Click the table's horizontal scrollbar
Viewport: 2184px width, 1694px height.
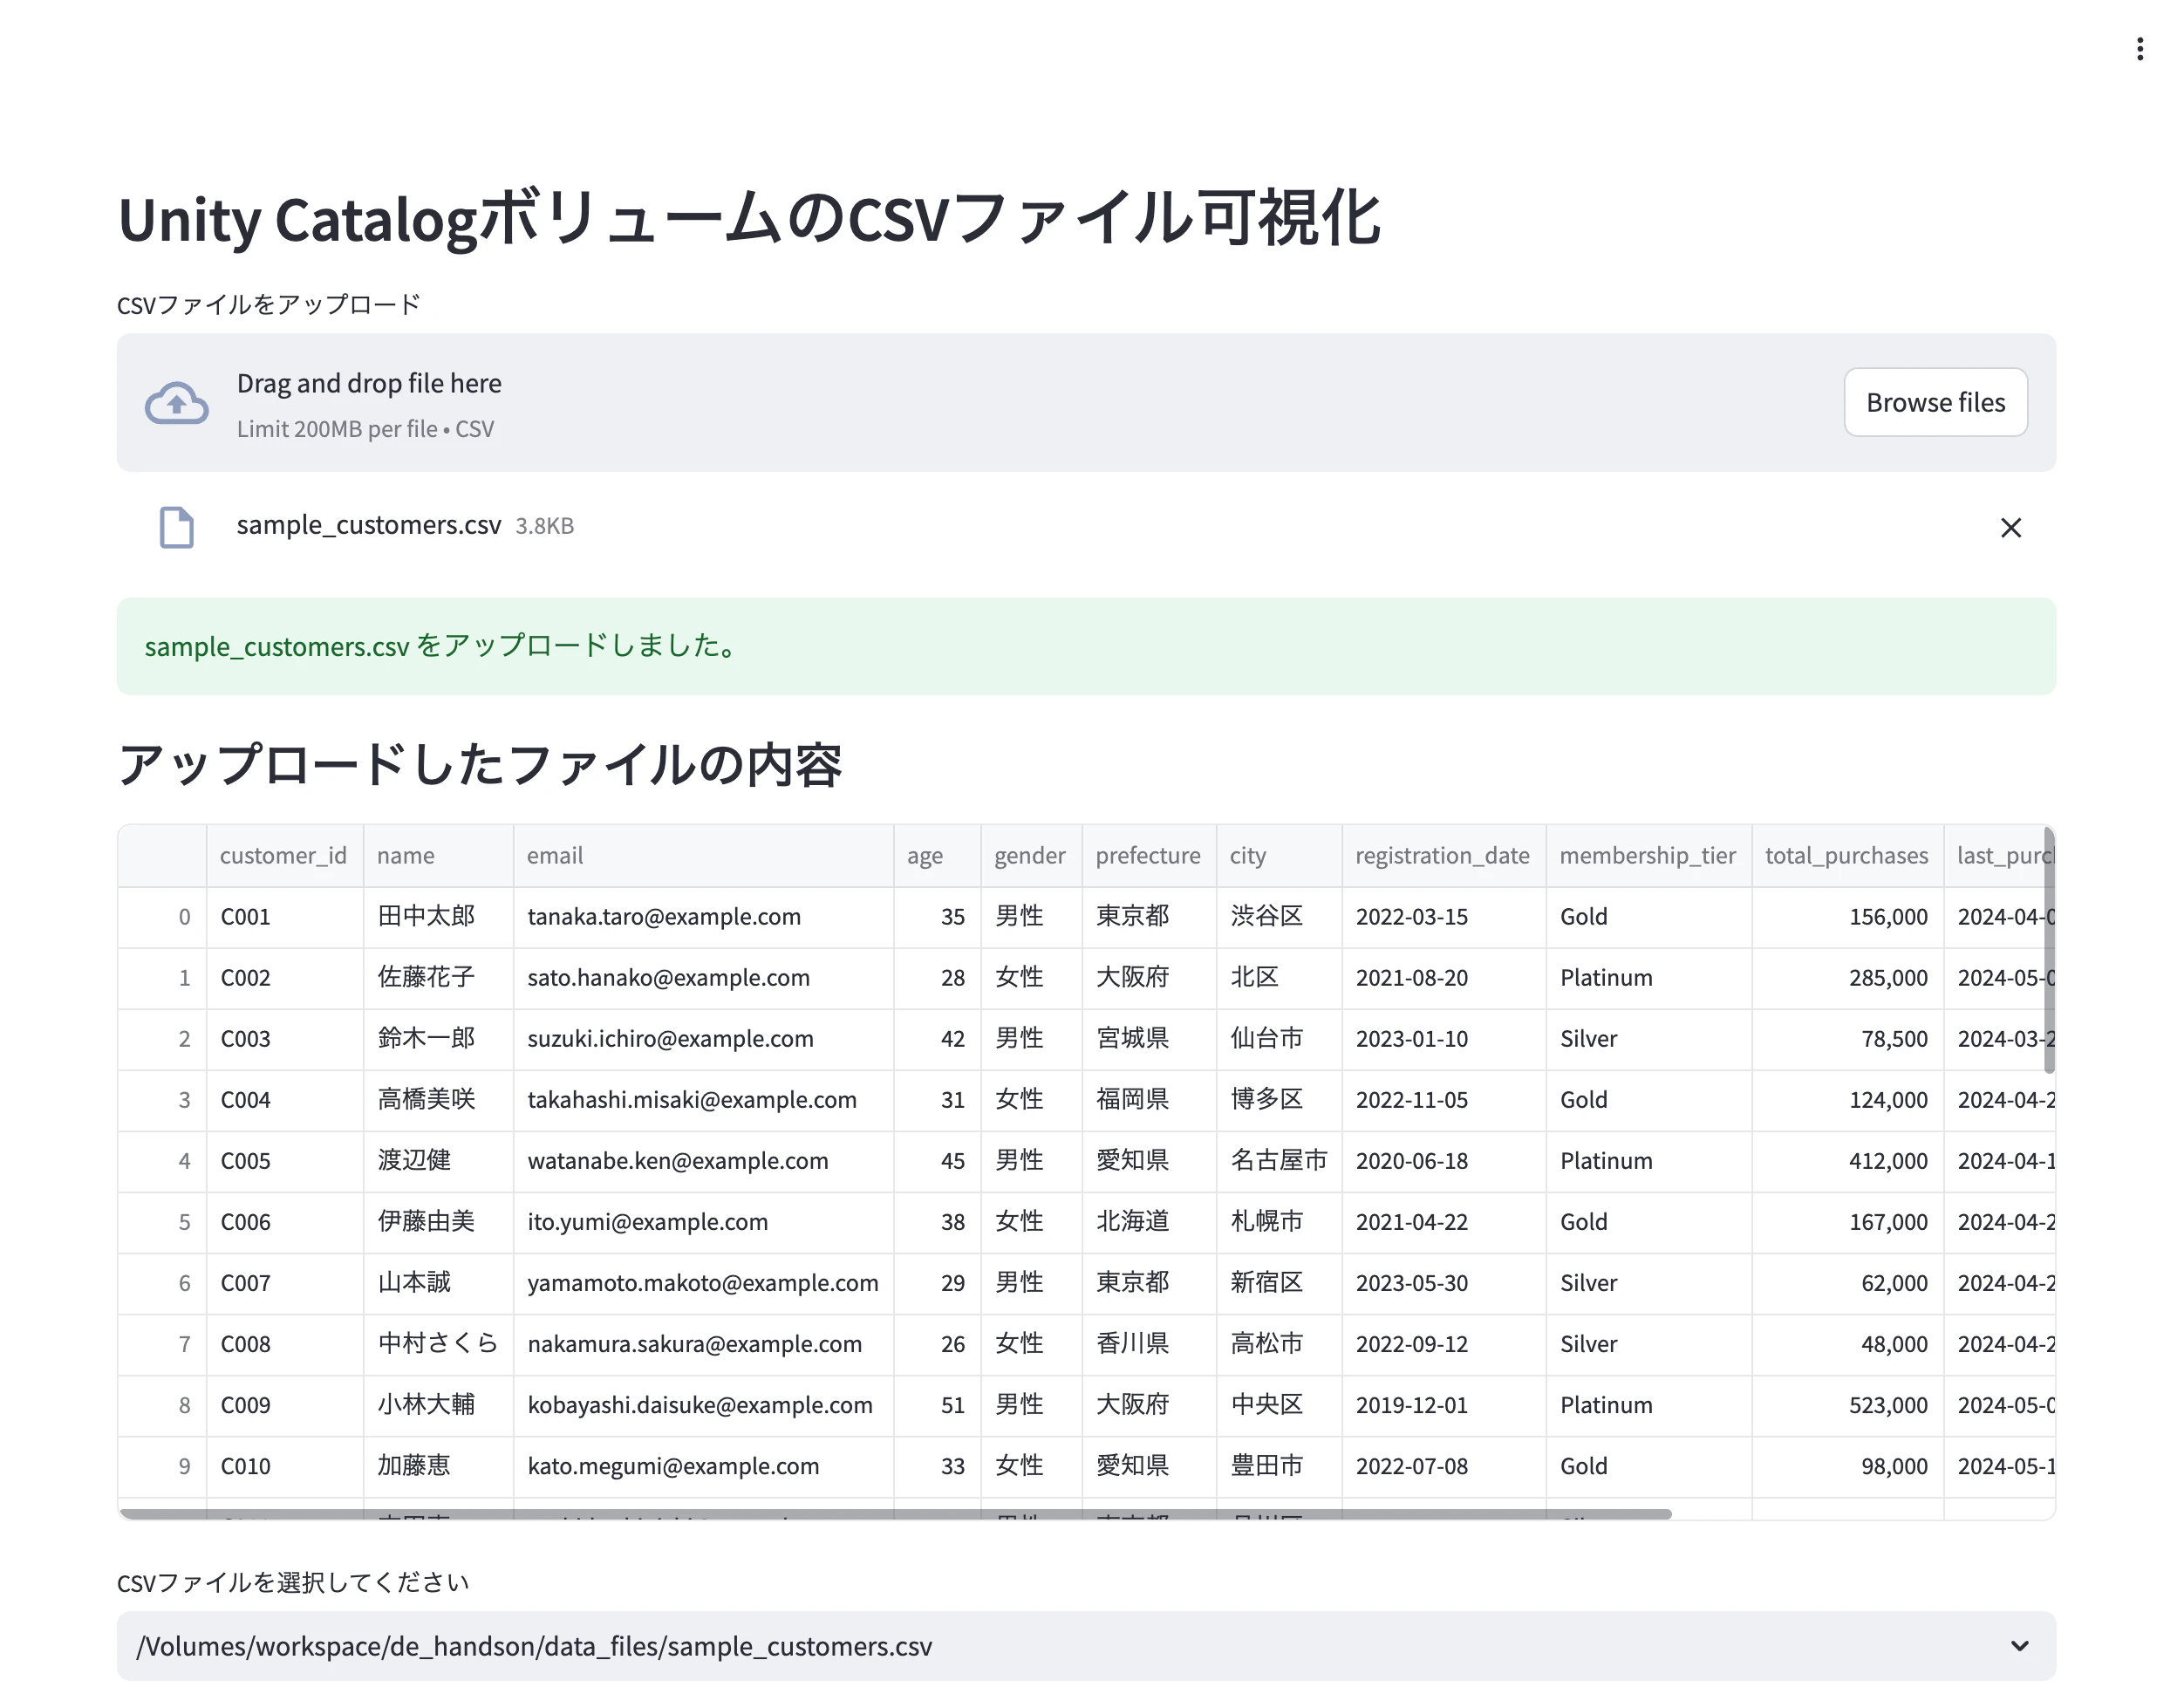pyautogui.click(x=895, y=1514)
